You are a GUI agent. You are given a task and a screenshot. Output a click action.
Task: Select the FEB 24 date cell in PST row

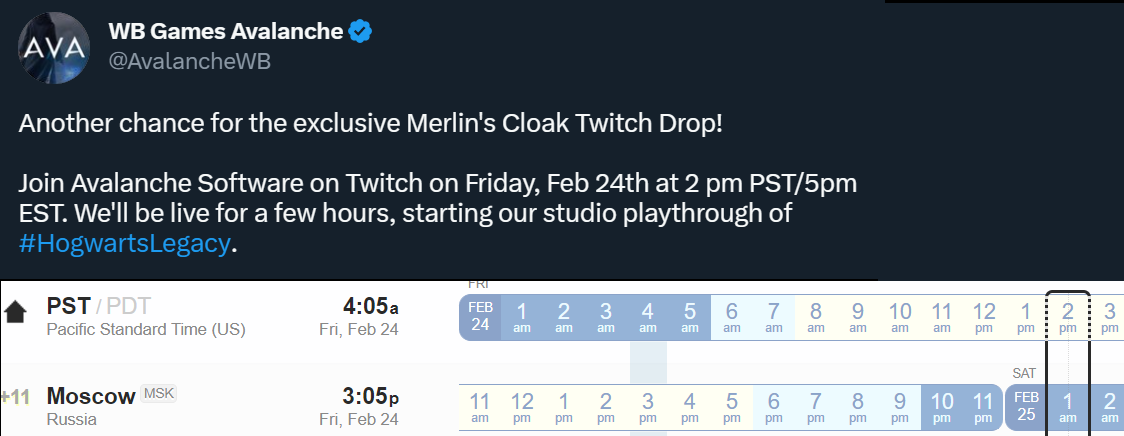tap(480, 317)
